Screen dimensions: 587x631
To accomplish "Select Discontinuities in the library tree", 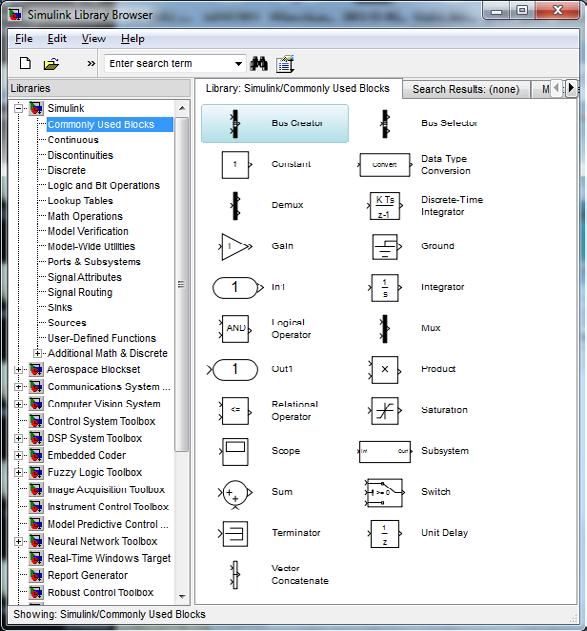I will (x=80, y=155).
